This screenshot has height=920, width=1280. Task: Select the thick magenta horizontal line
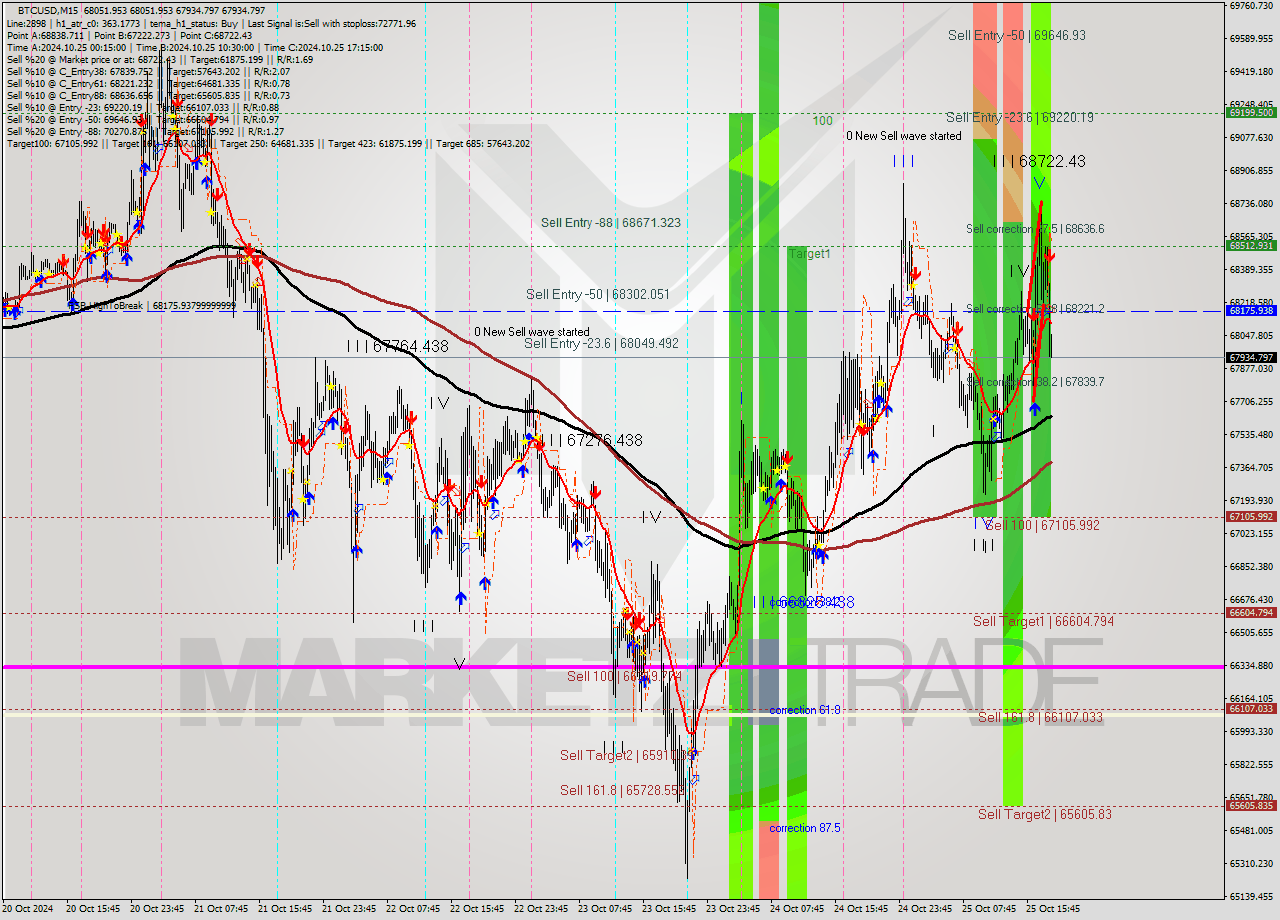pos(612,667)
